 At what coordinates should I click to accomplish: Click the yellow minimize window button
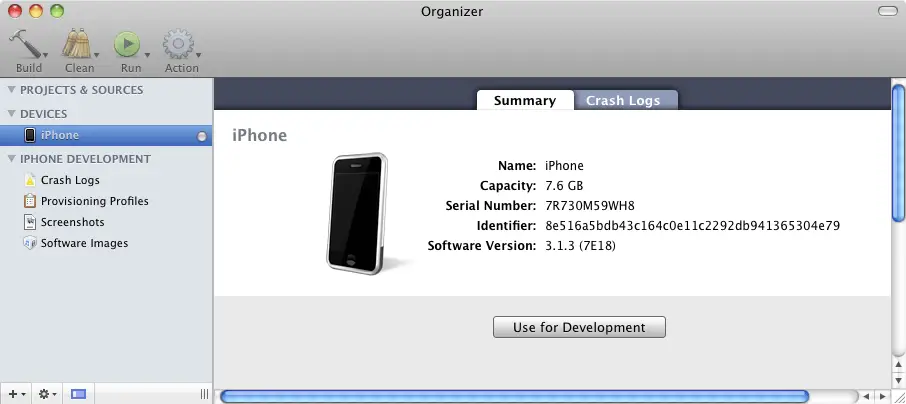point(36,11)
